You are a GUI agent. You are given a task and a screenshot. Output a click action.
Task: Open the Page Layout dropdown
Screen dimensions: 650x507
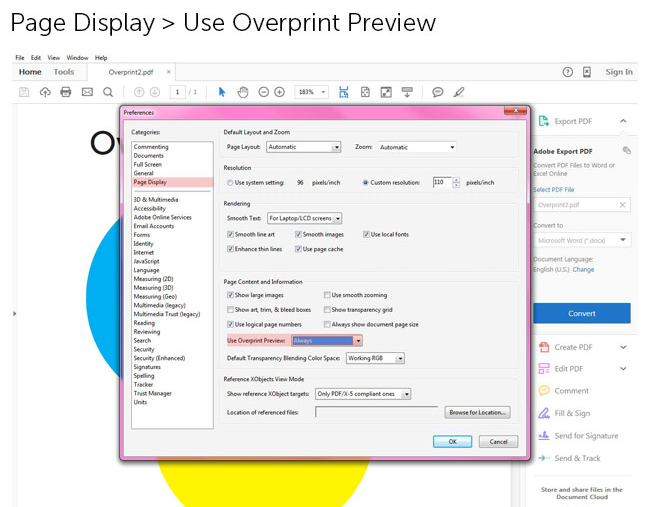pos(303,147)
